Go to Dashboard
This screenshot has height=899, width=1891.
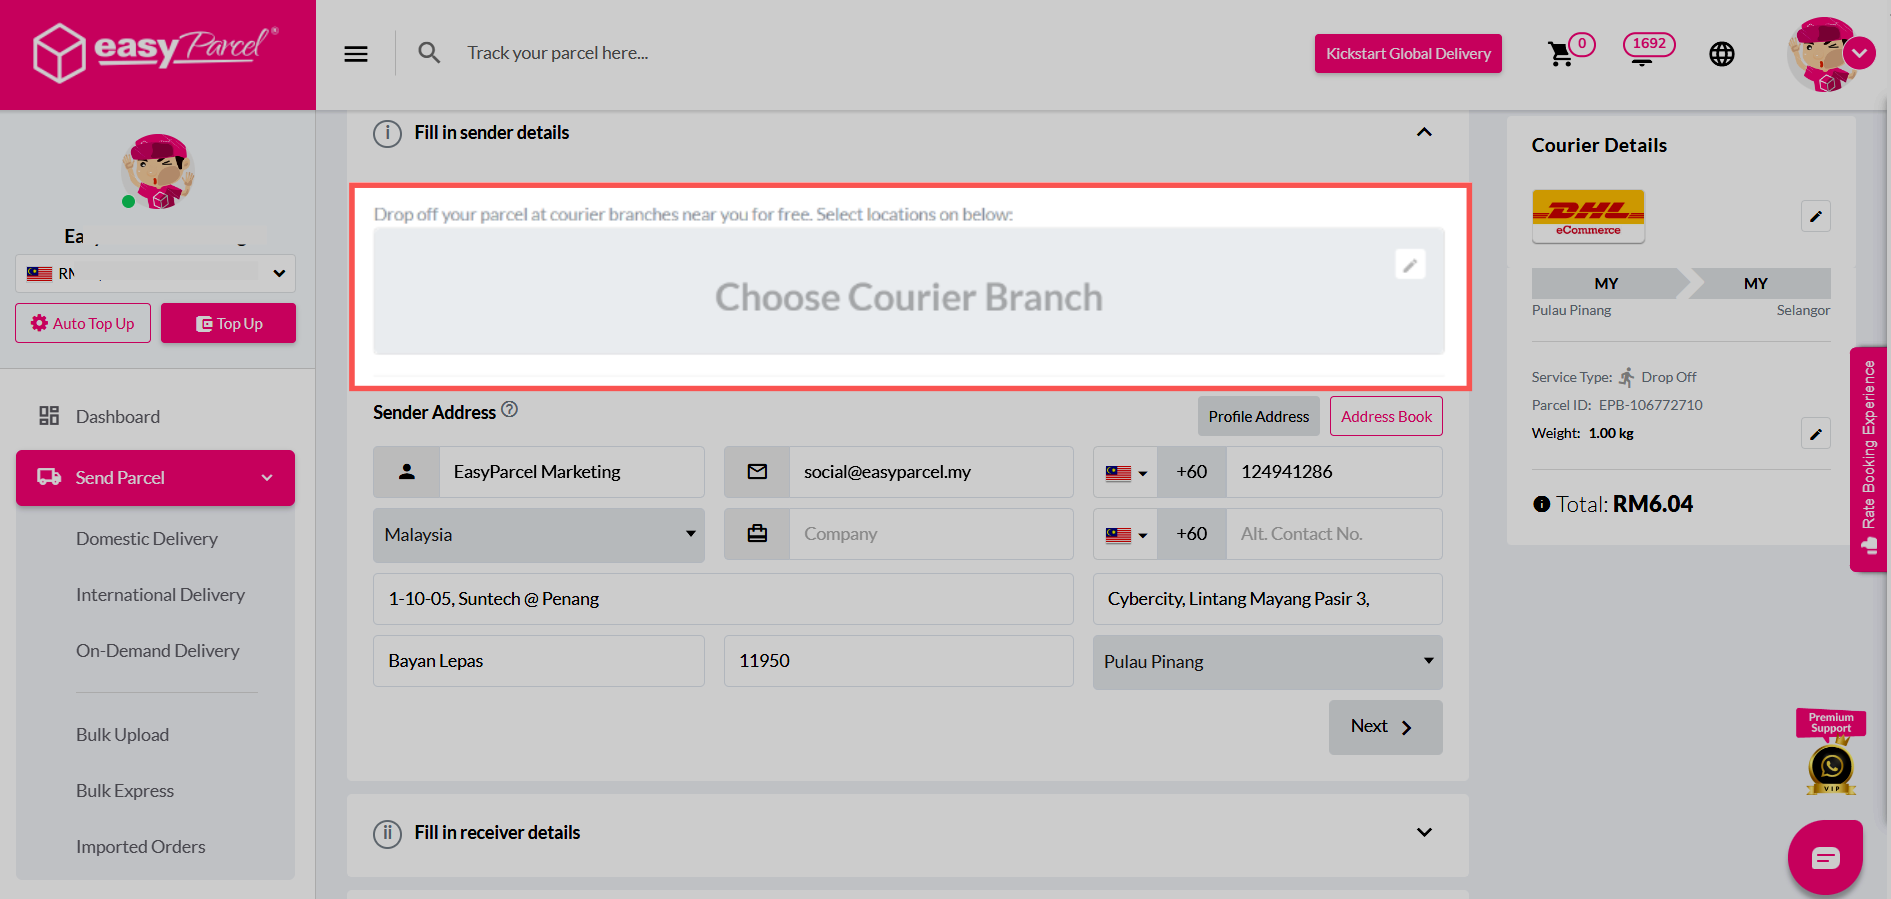point(117,417)
